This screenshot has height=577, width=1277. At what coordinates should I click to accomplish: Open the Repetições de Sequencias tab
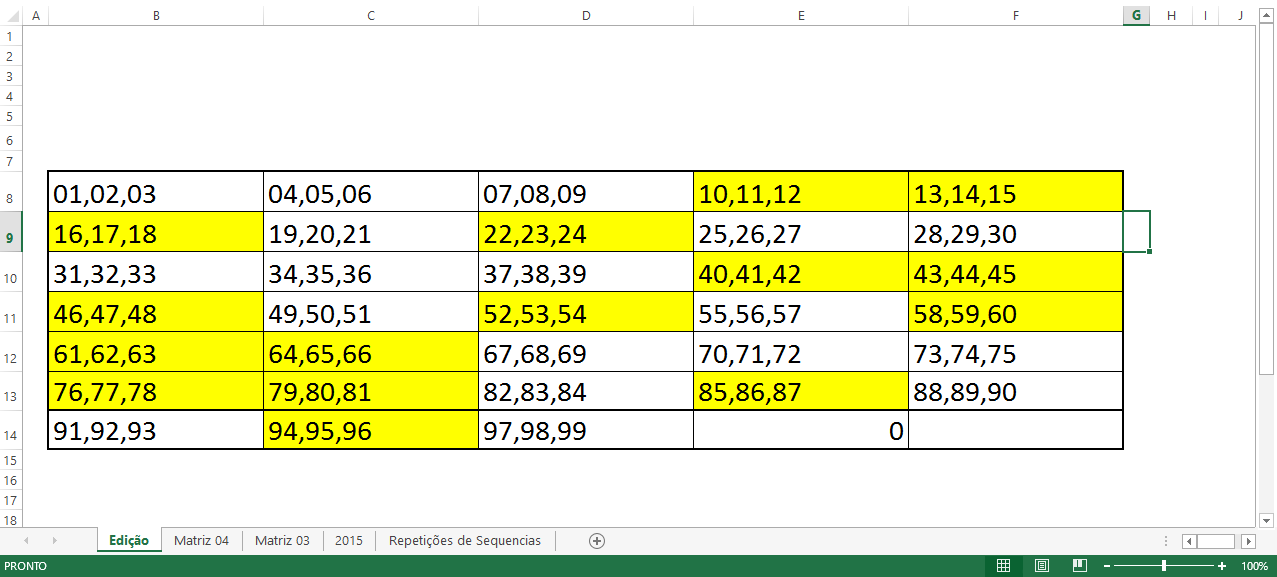[x=465, y=540]
